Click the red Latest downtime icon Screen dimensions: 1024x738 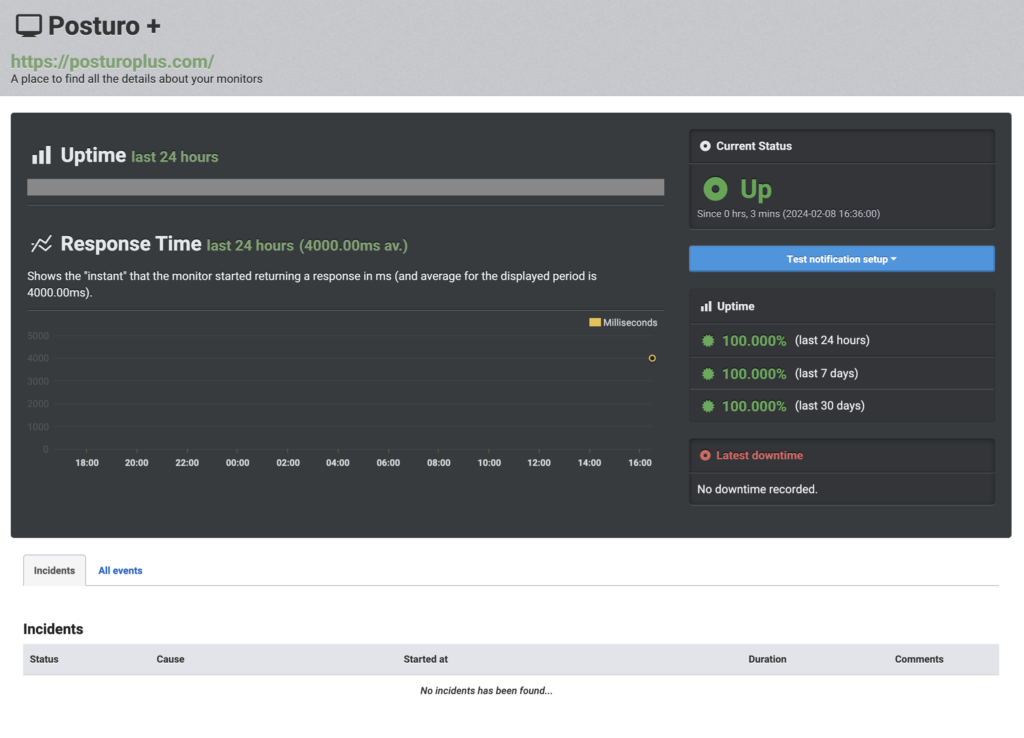coord(705,455)
